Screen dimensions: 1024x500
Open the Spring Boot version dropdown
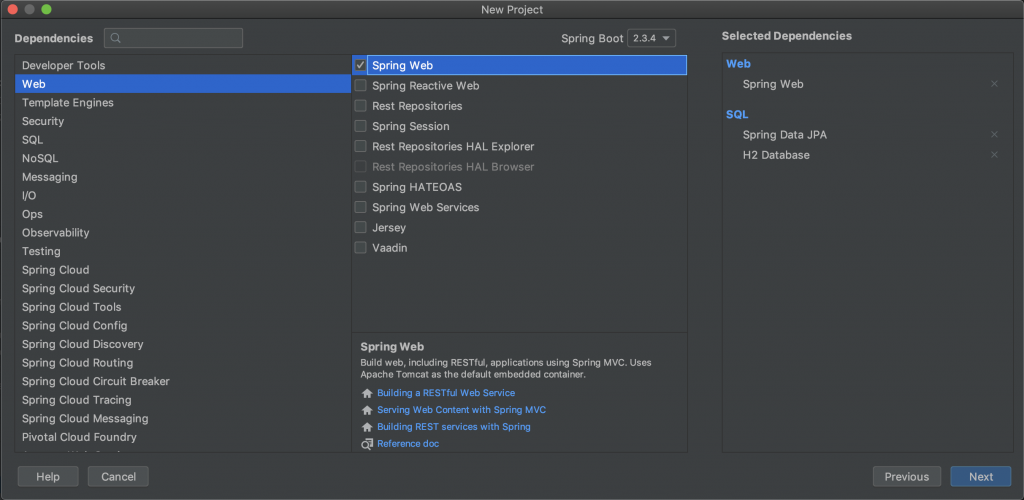651,38
